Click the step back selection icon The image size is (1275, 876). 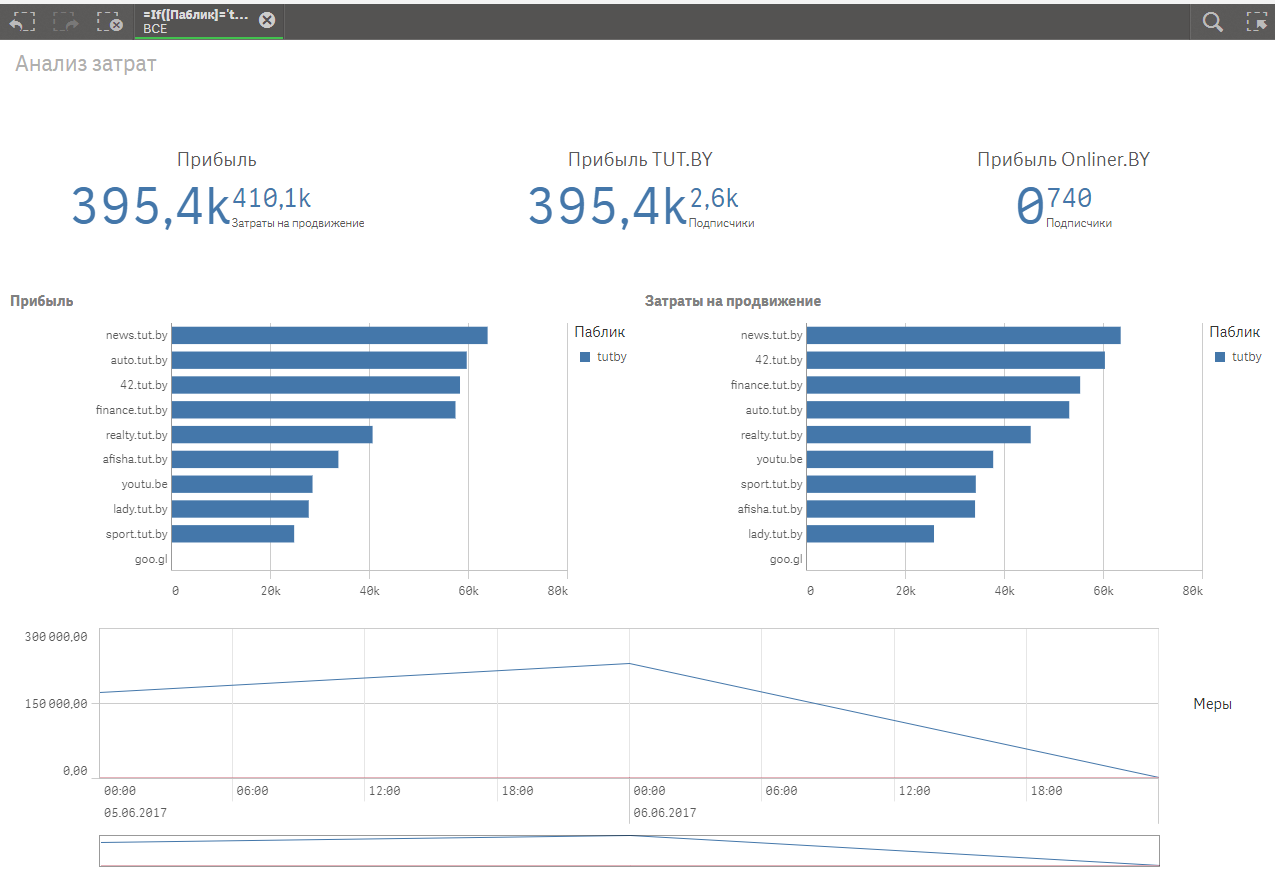(x=22, y=21)
